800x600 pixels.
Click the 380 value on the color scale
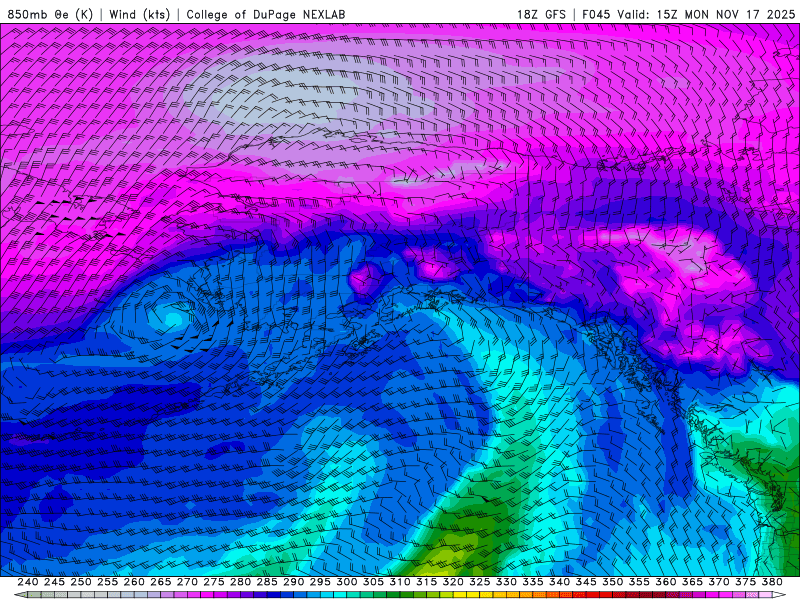772,582
